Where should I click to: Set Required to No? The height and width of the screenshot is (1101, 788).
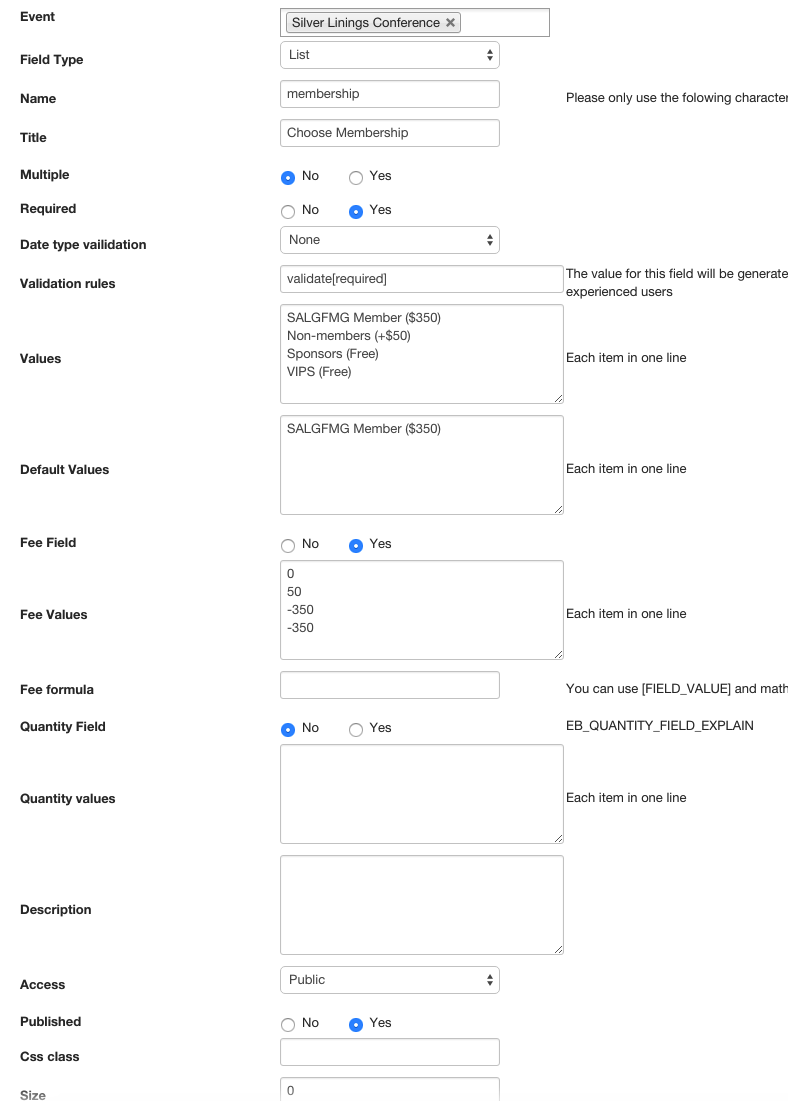(x=288, y=212)
